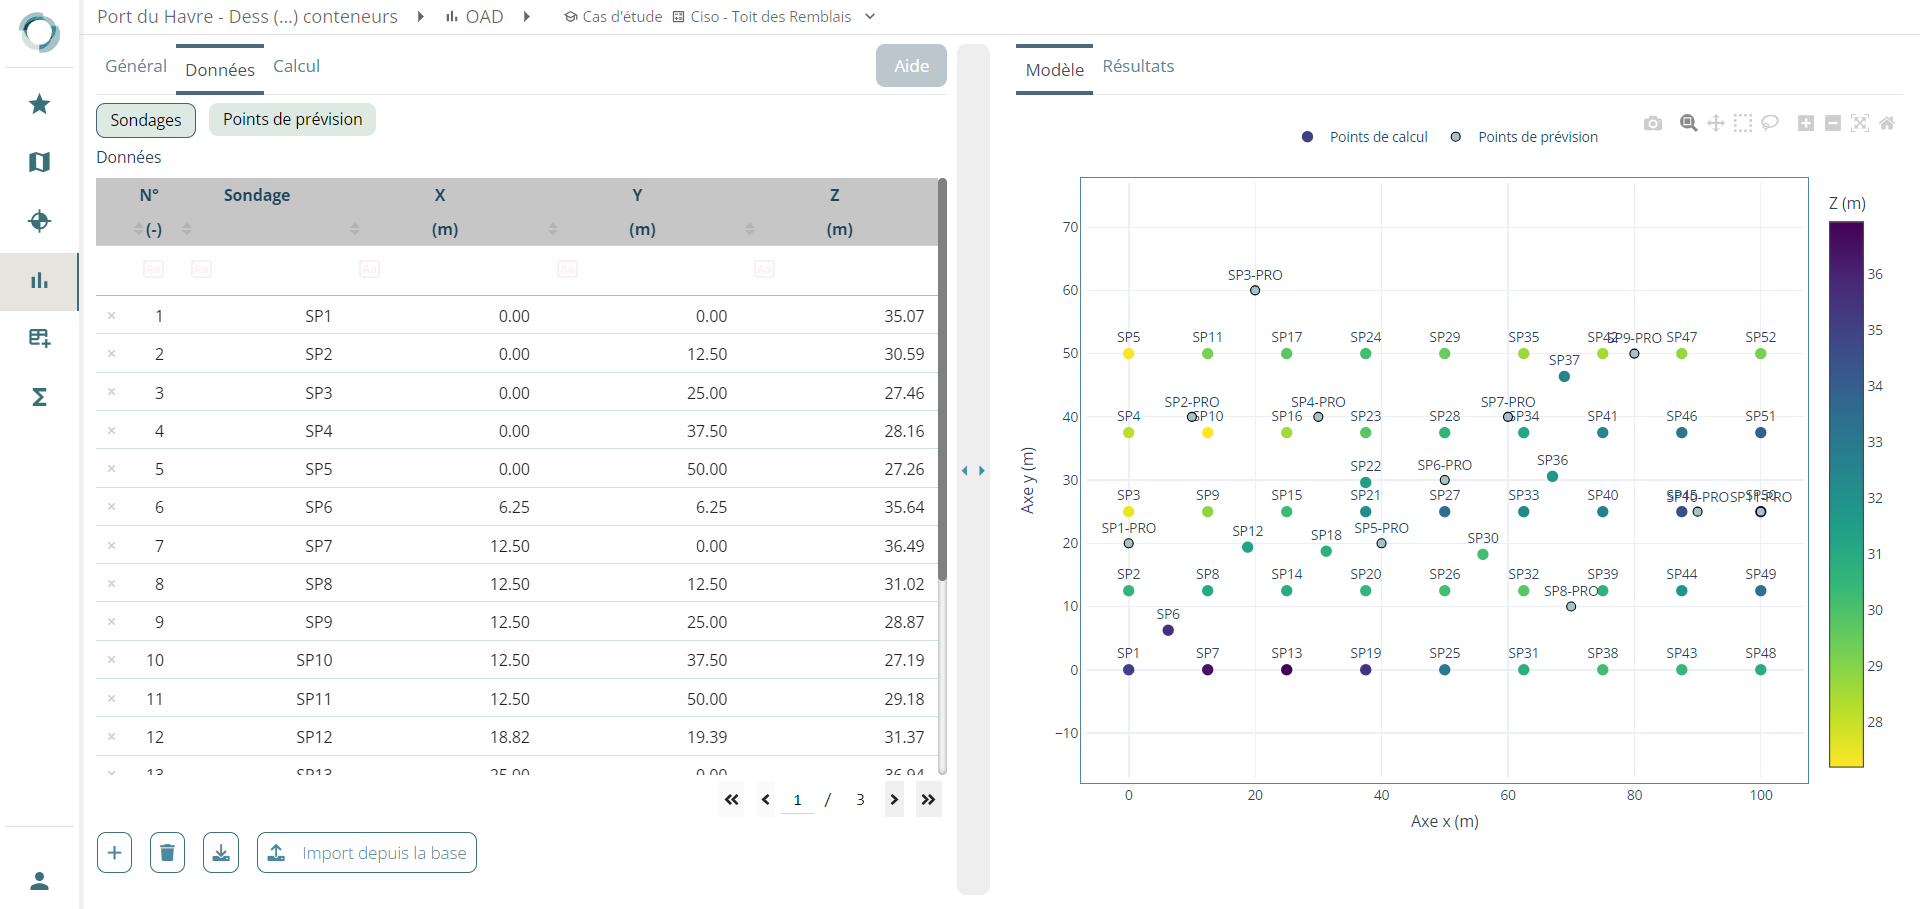Click the Import depuis la base button
The height and width of the screenshot is (909, 1920).
(367, 853)
